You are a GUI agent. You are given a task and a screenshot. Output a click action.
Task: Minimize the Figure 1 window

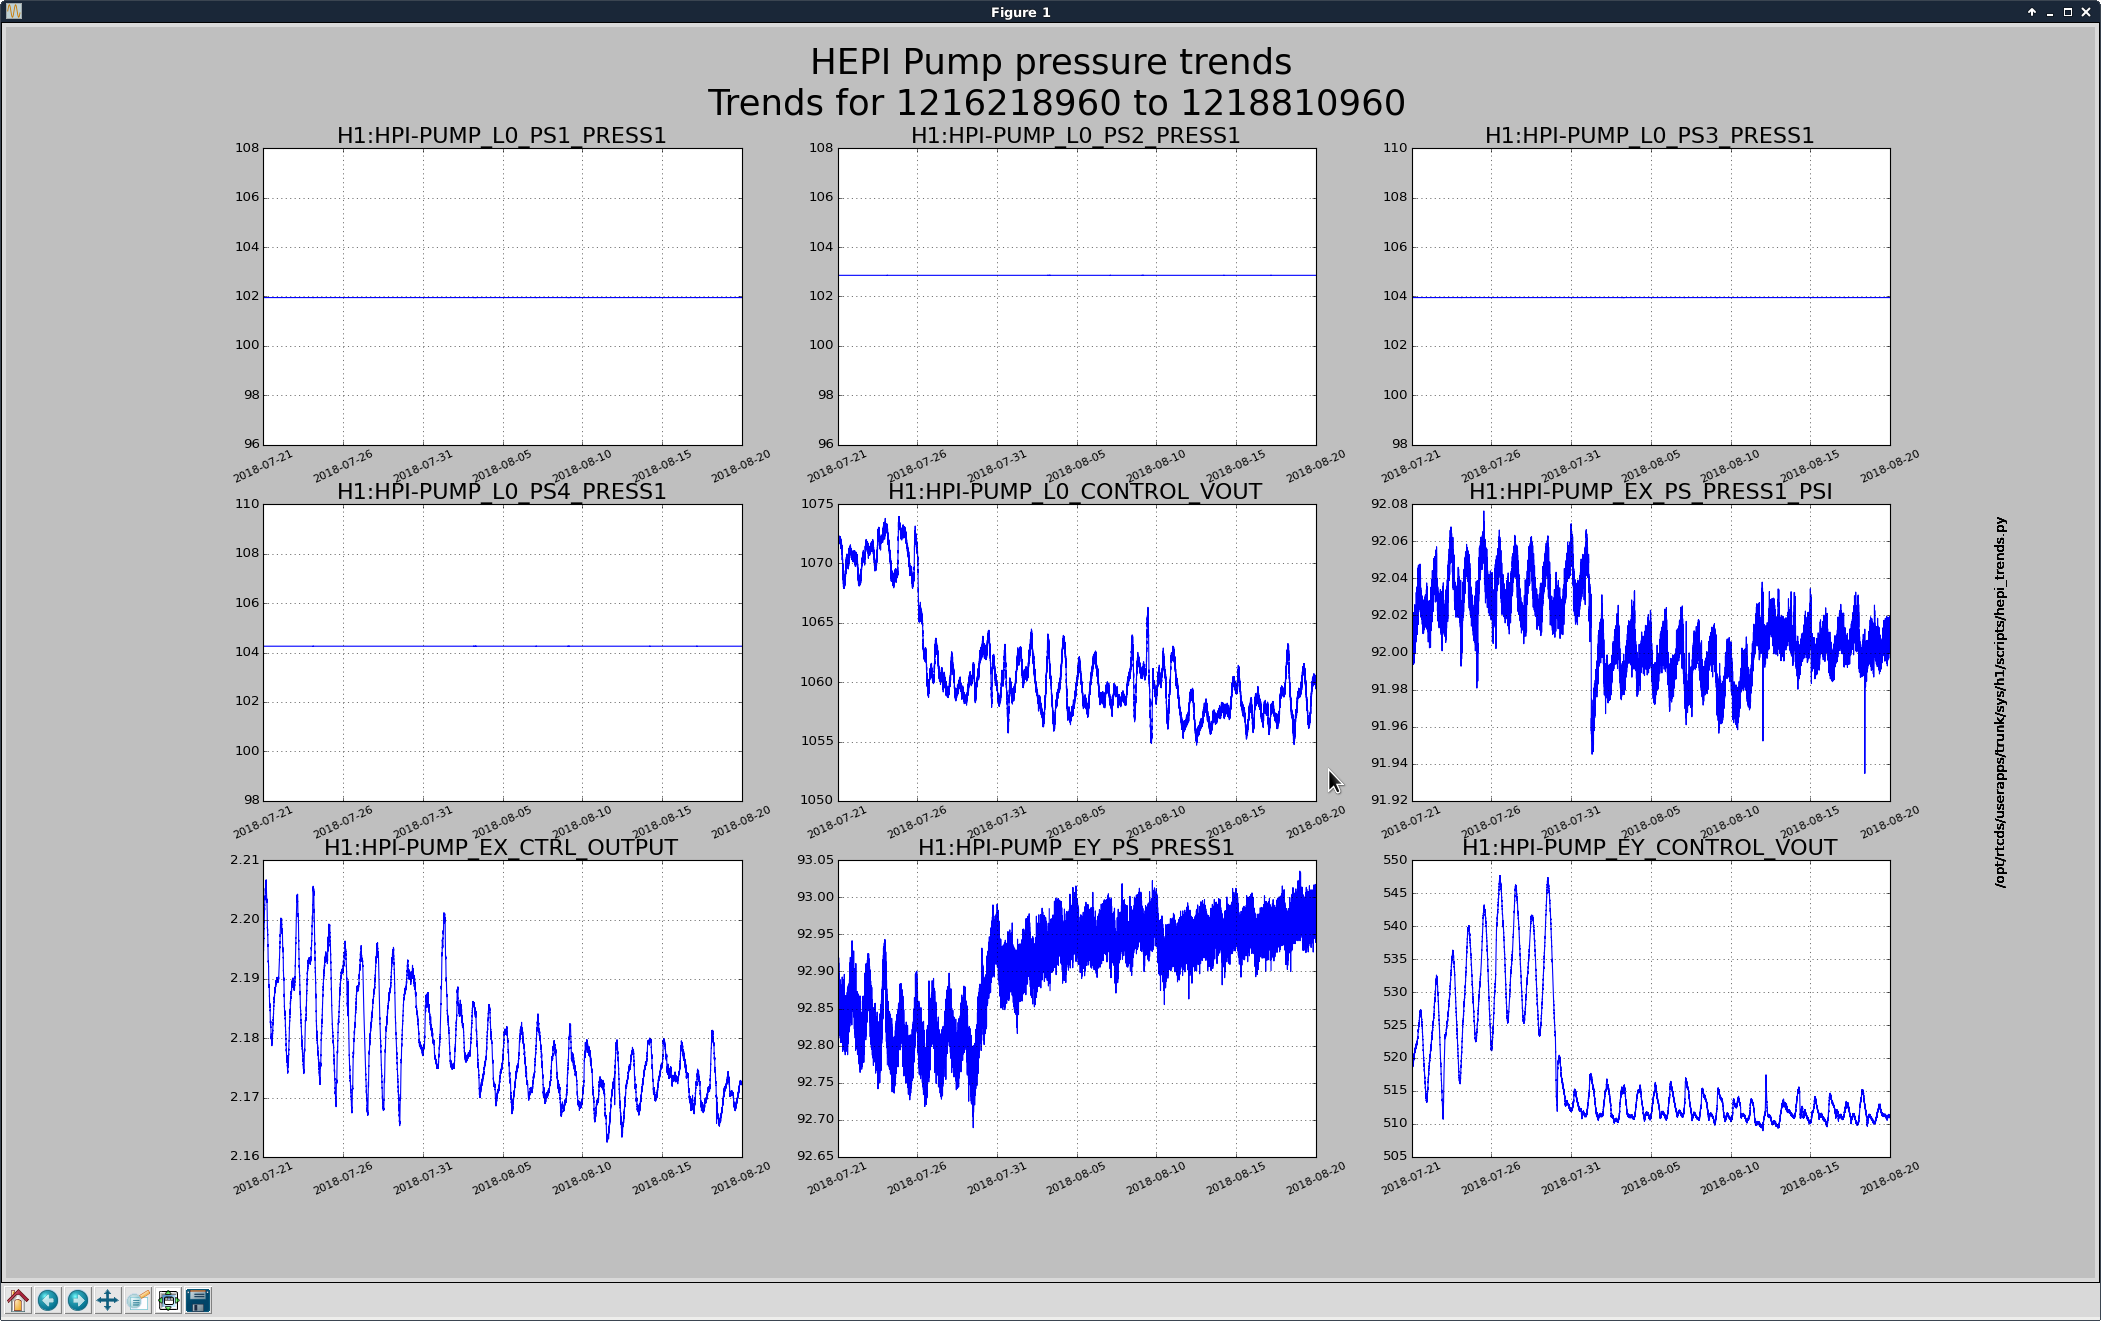(2049, 12)
